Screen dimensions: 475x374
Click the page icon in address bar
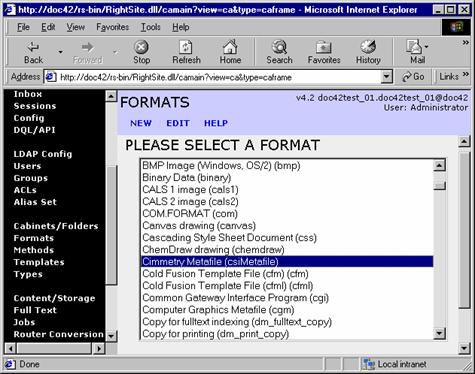(50, 77)
